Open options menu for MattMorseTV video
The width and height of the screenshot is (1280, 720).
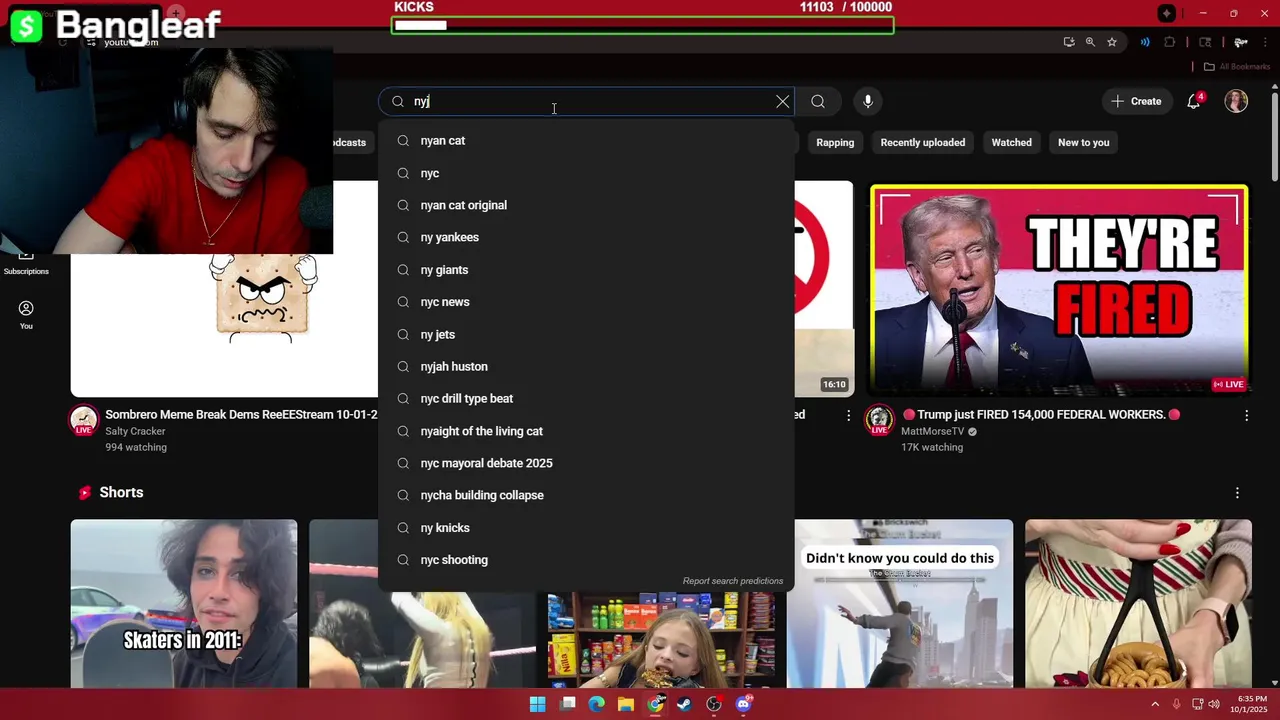[1246, 415]
